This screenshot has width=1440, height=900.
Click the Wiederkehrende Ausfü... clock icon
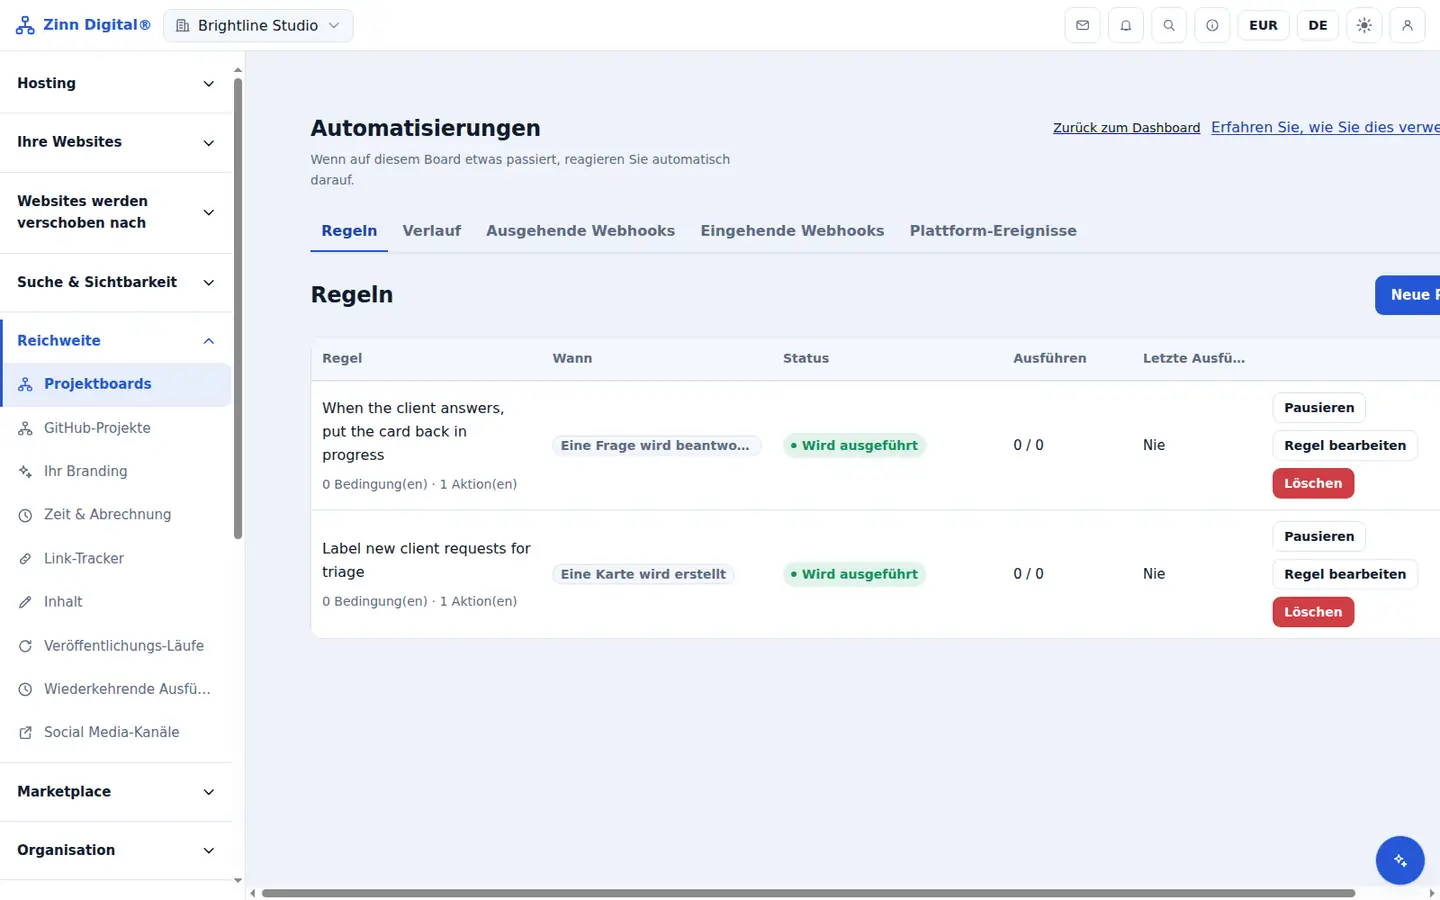(25, 689)
